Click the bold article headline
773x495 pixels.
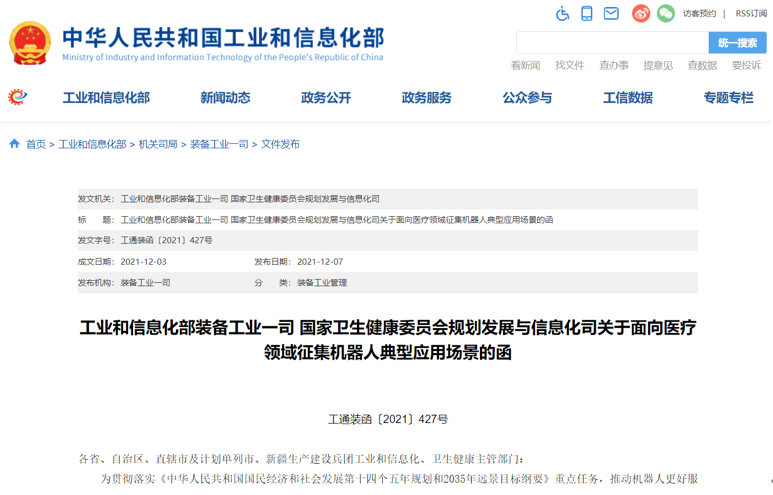(x=387, y=339)
